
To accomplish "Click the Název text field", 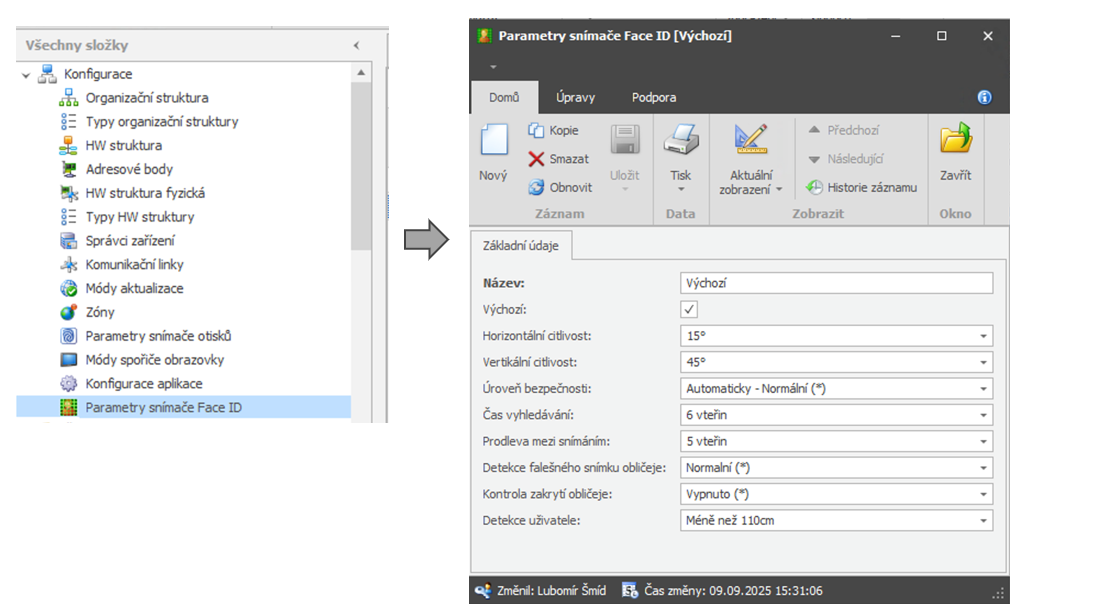I will coord(836,284).
